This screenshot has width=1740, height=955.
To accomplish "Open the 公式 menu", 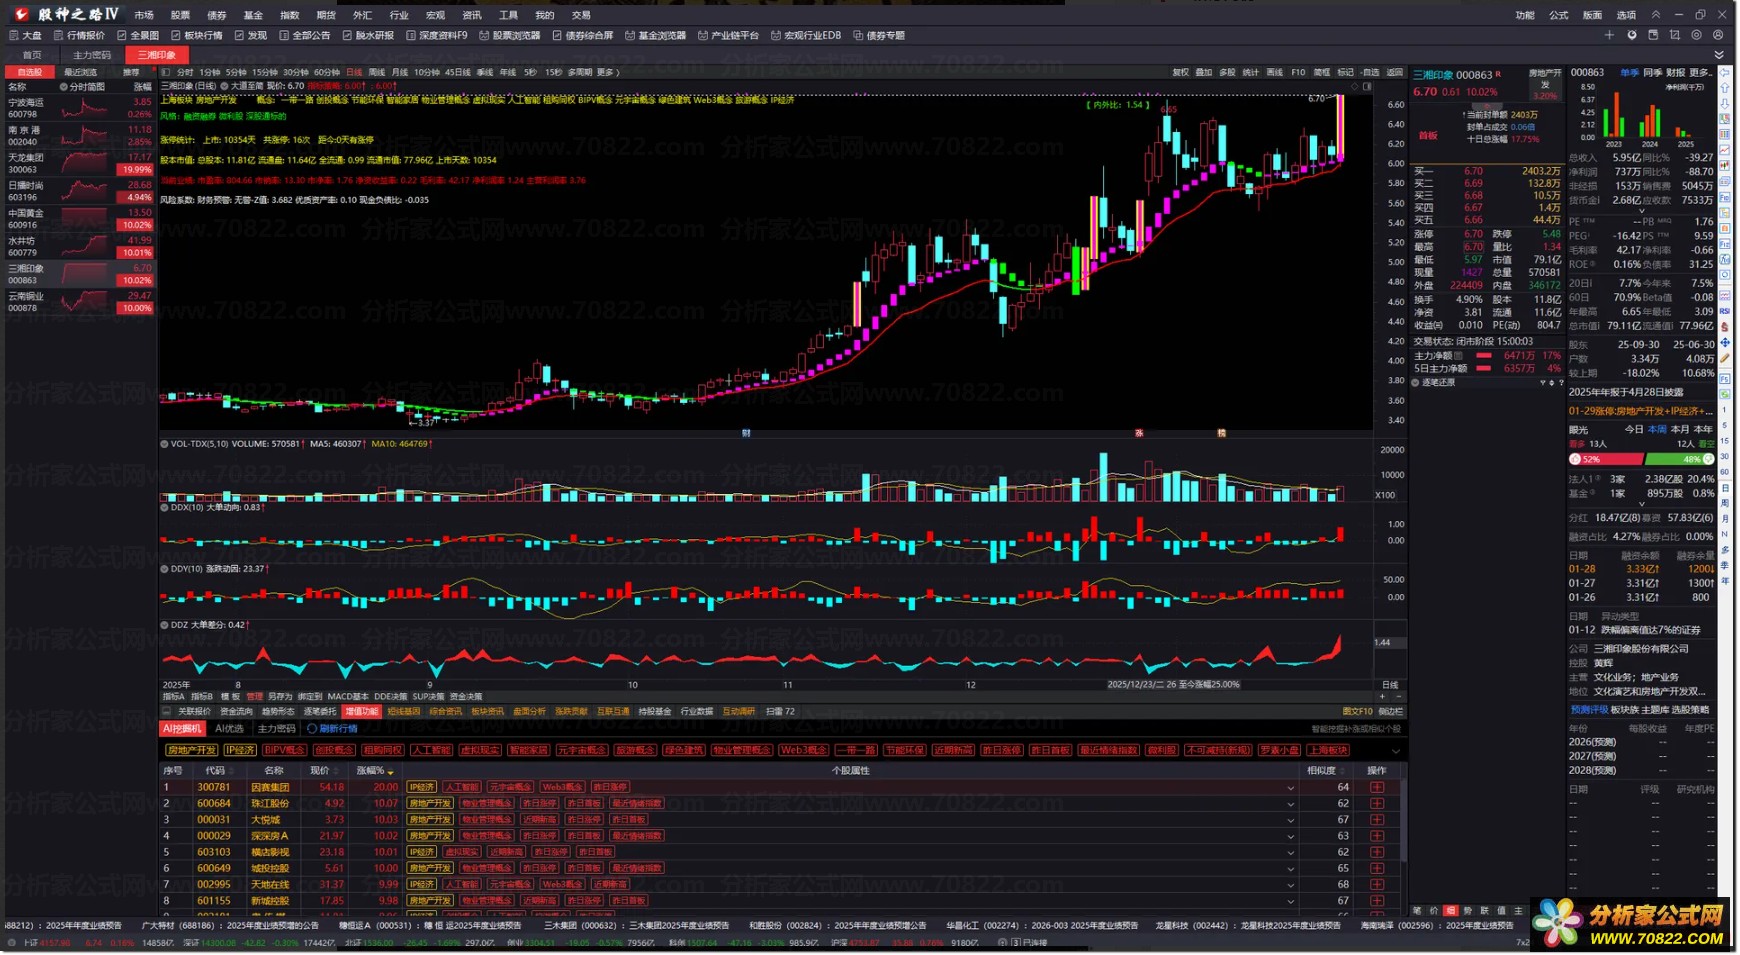I will 1558,15.
